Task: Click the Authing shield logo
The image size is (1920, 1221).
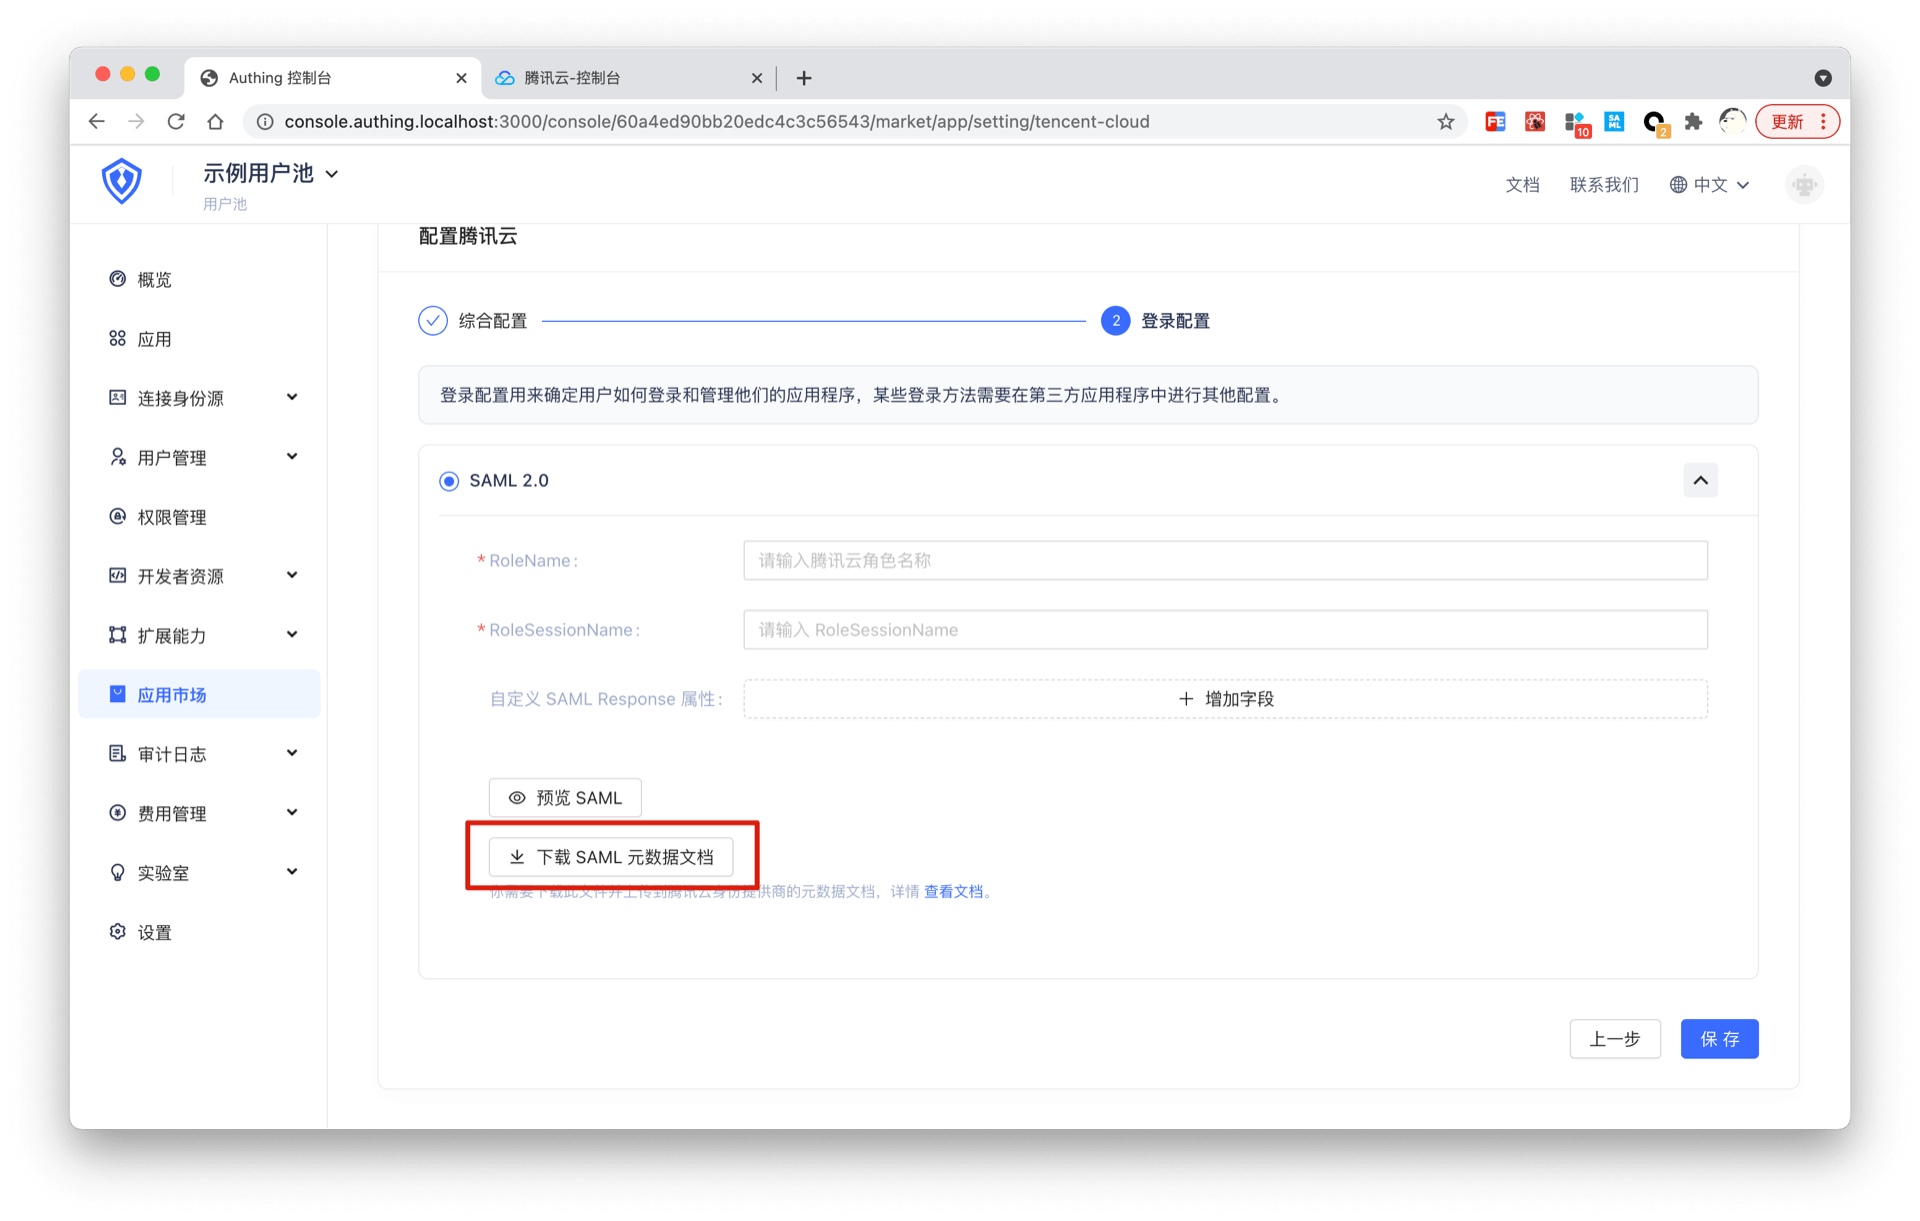Action: [121, 182]
